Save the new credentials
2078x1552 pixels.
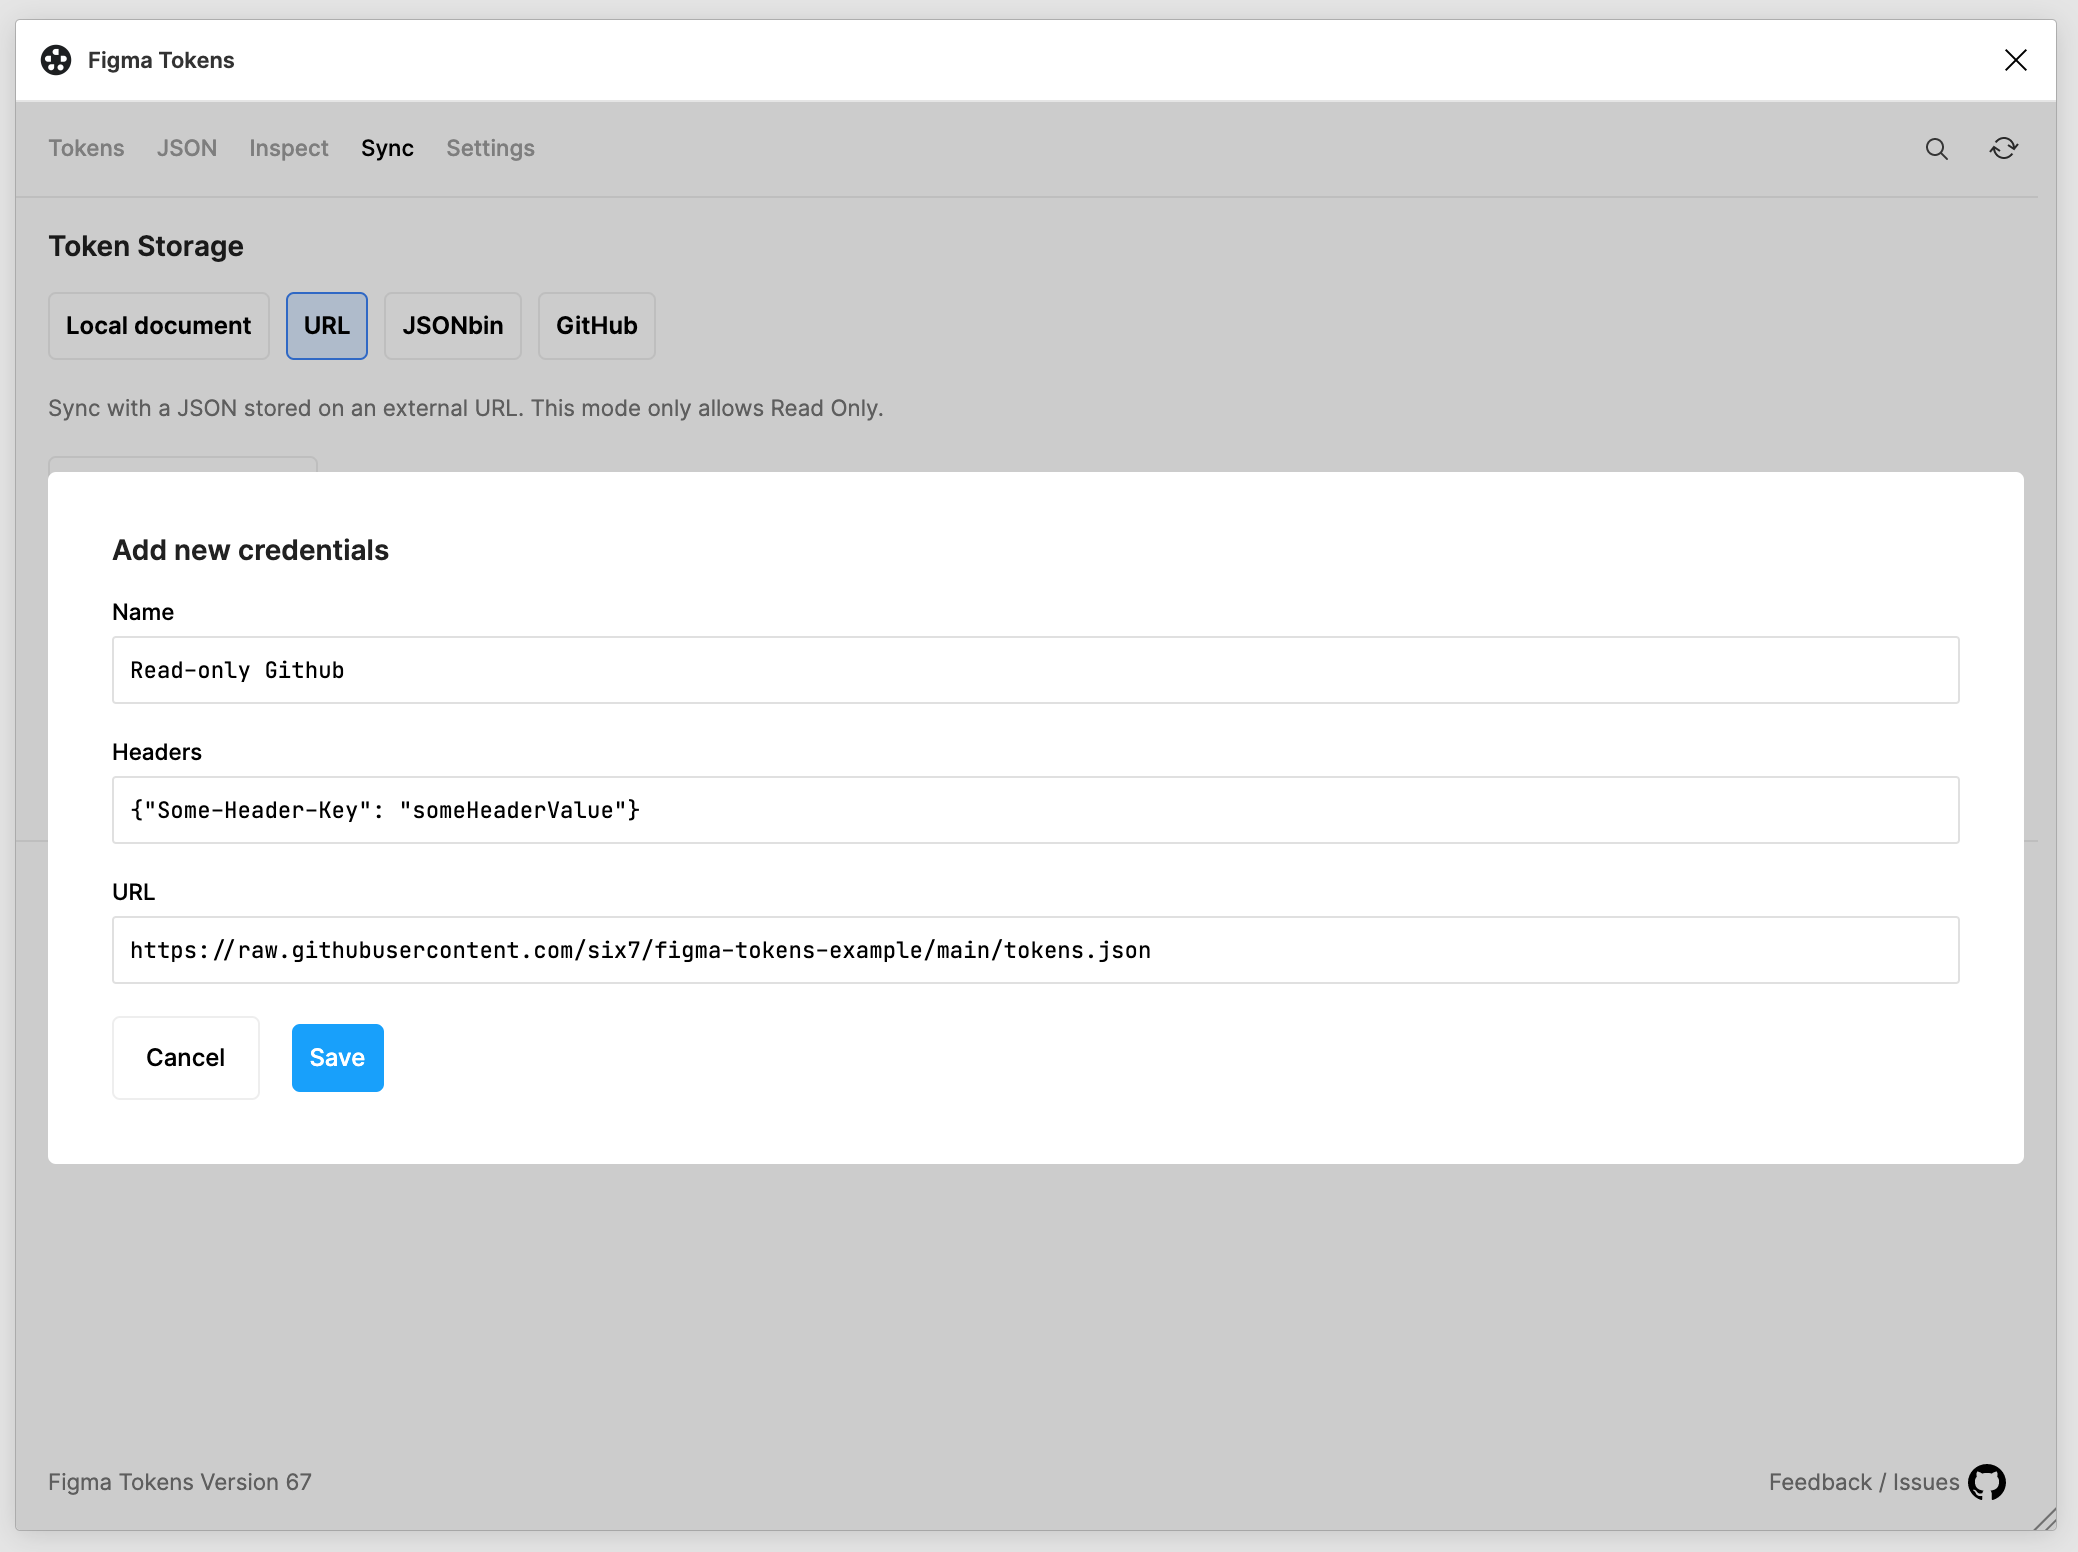point(338,1058)
